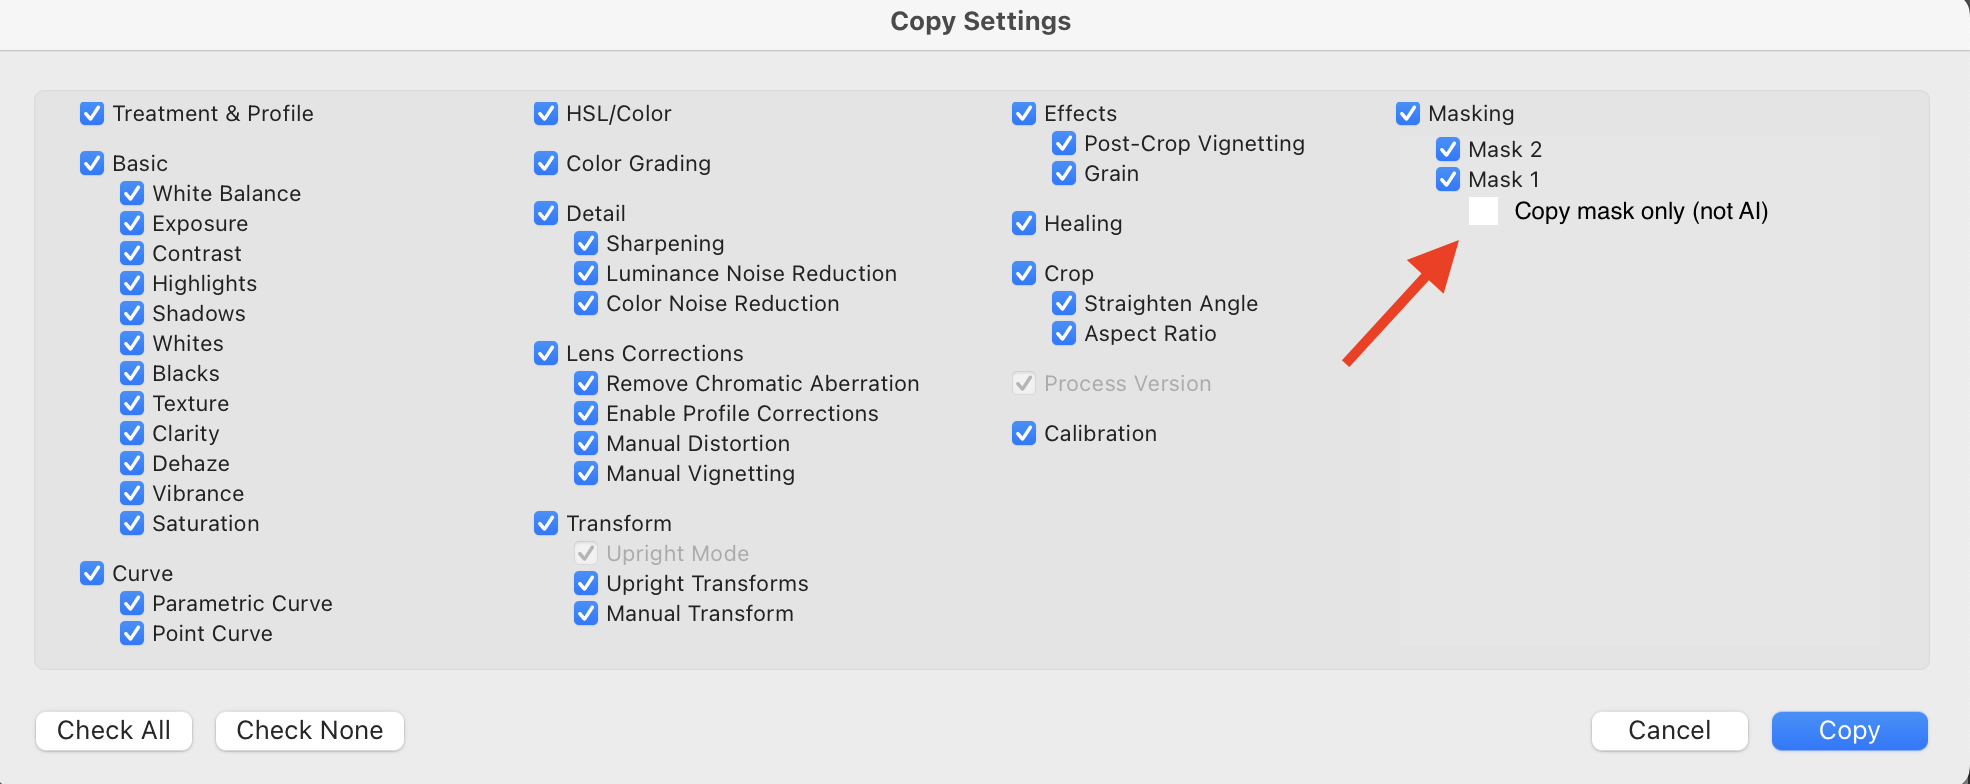The width and height of the screenshot is (1970, 784).
Task: Toggle the White Balance checkbox
Action: point(132,193)
